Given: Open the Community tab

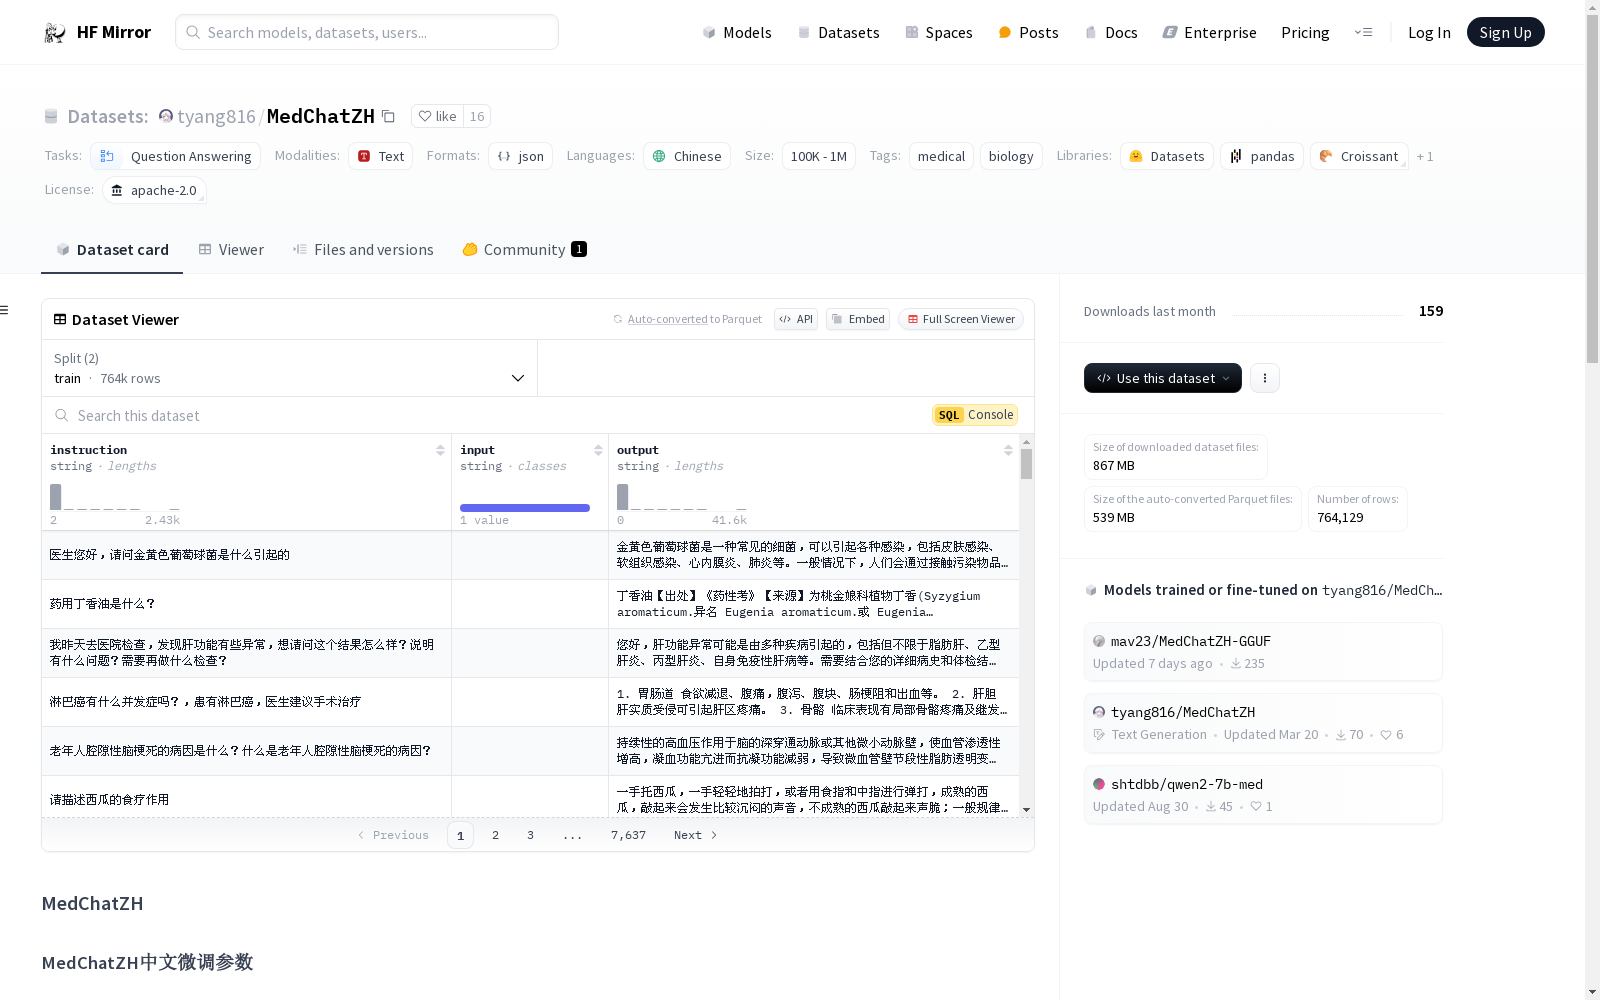Looking at the screenshot, I should point(524,250).
